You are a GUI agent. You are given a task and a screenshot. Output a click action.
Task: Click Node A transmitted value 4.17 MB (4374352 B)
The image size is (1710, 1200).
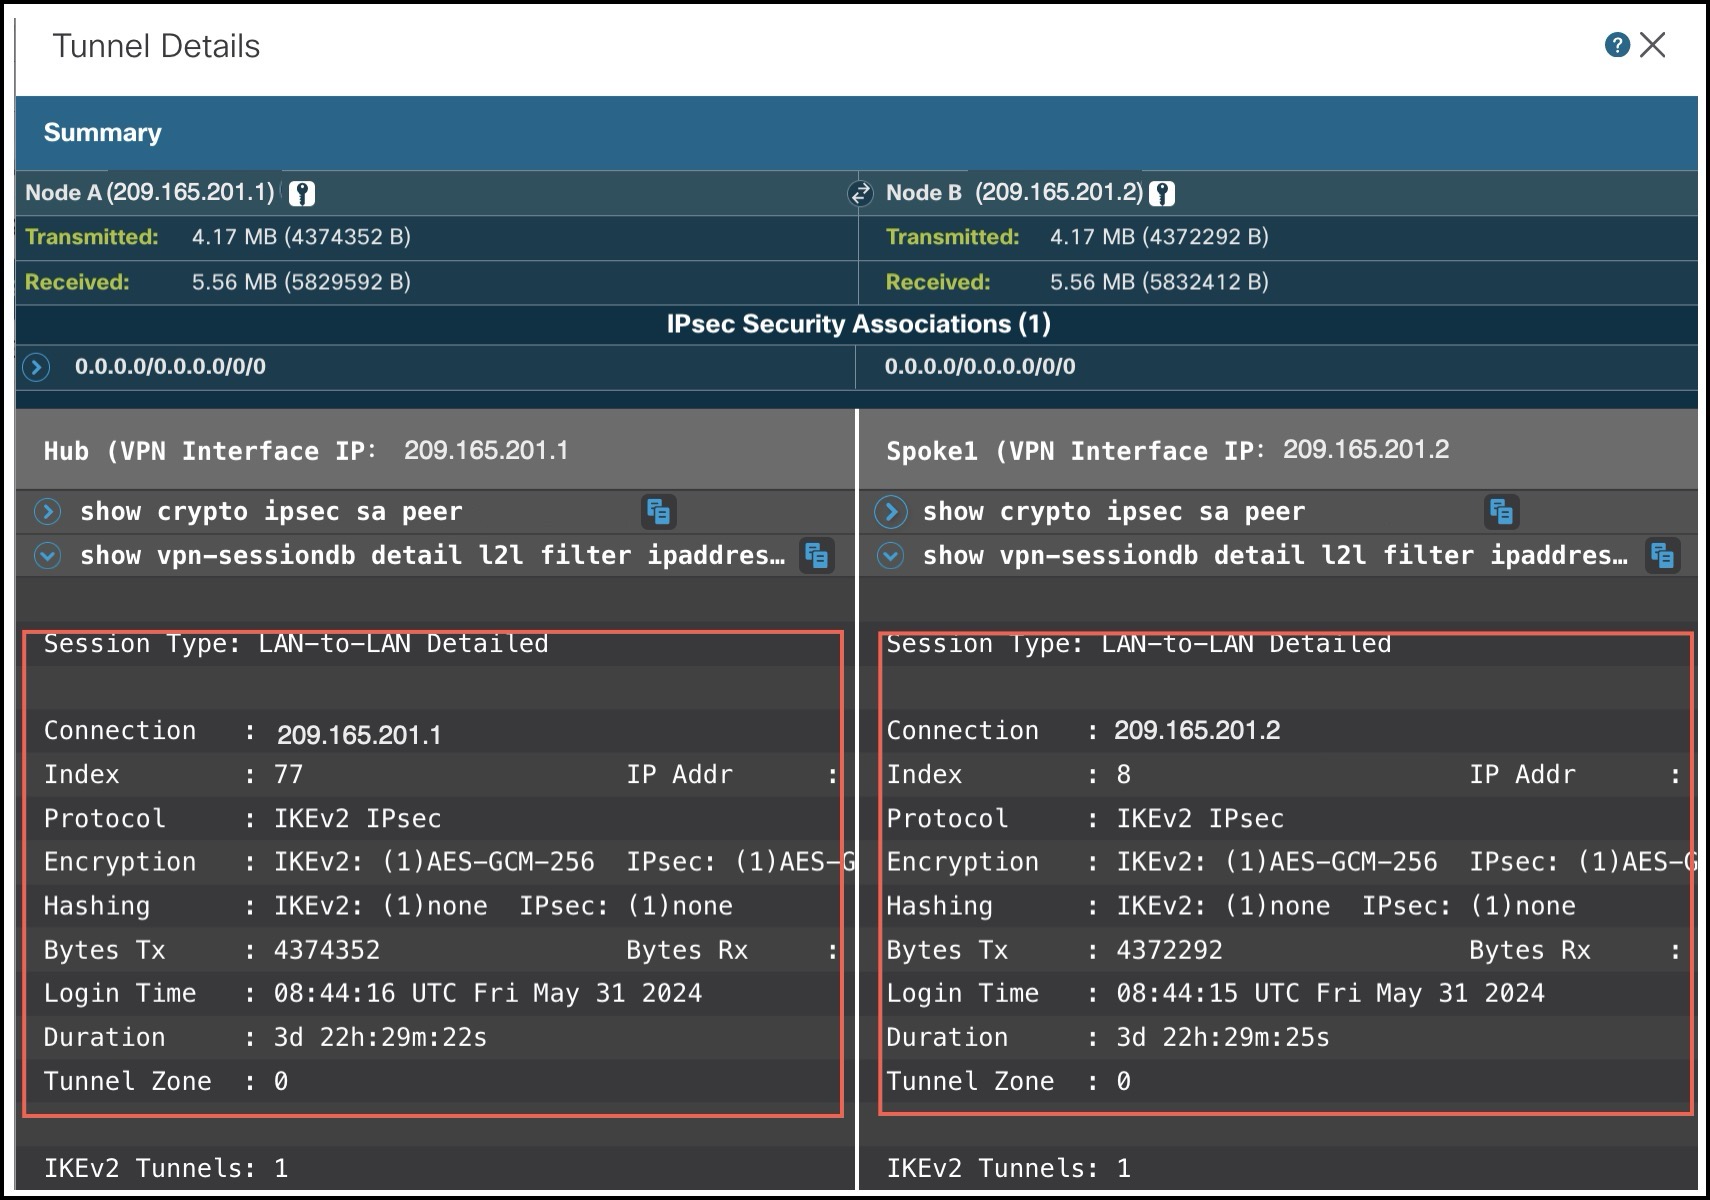(301, 237)
